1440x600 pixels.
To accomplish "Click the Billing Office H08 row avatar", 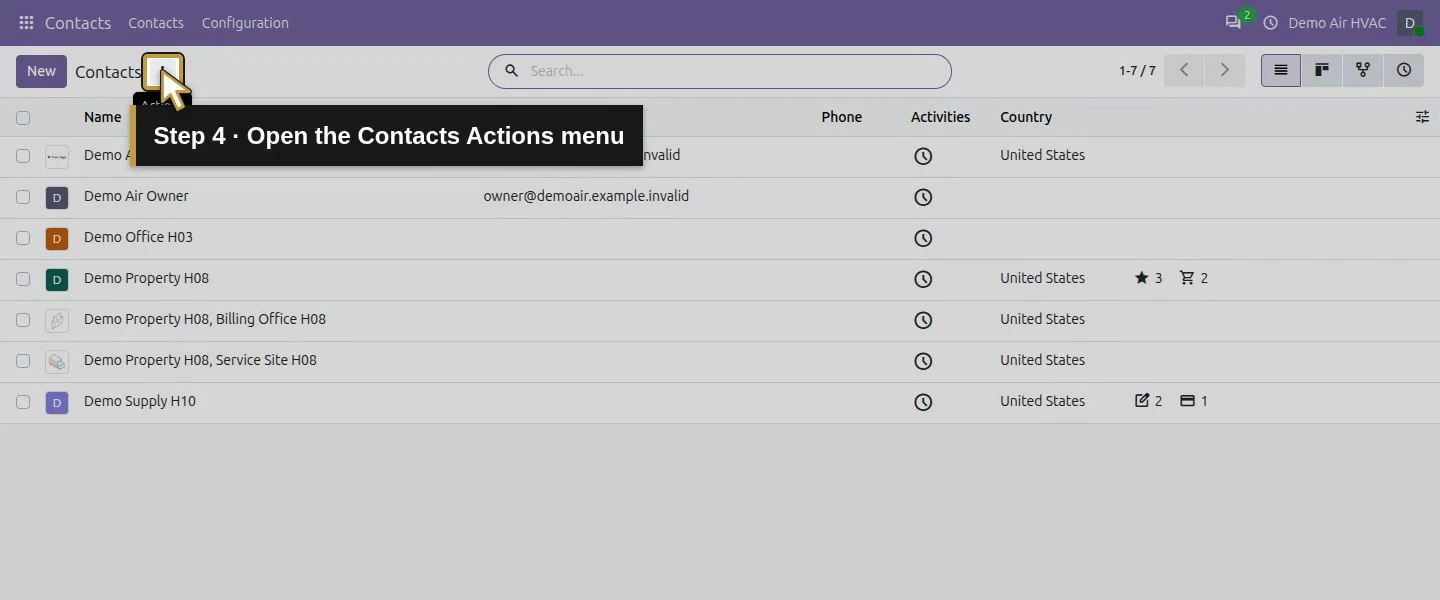I will [x=57, y=321].
